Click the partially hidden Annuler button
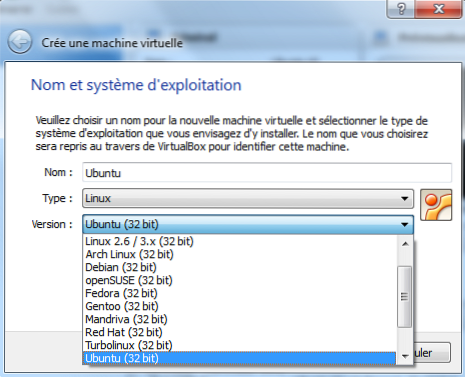This screenshot has width=465, height=377. pyautogui.click(x=432, y=353)
